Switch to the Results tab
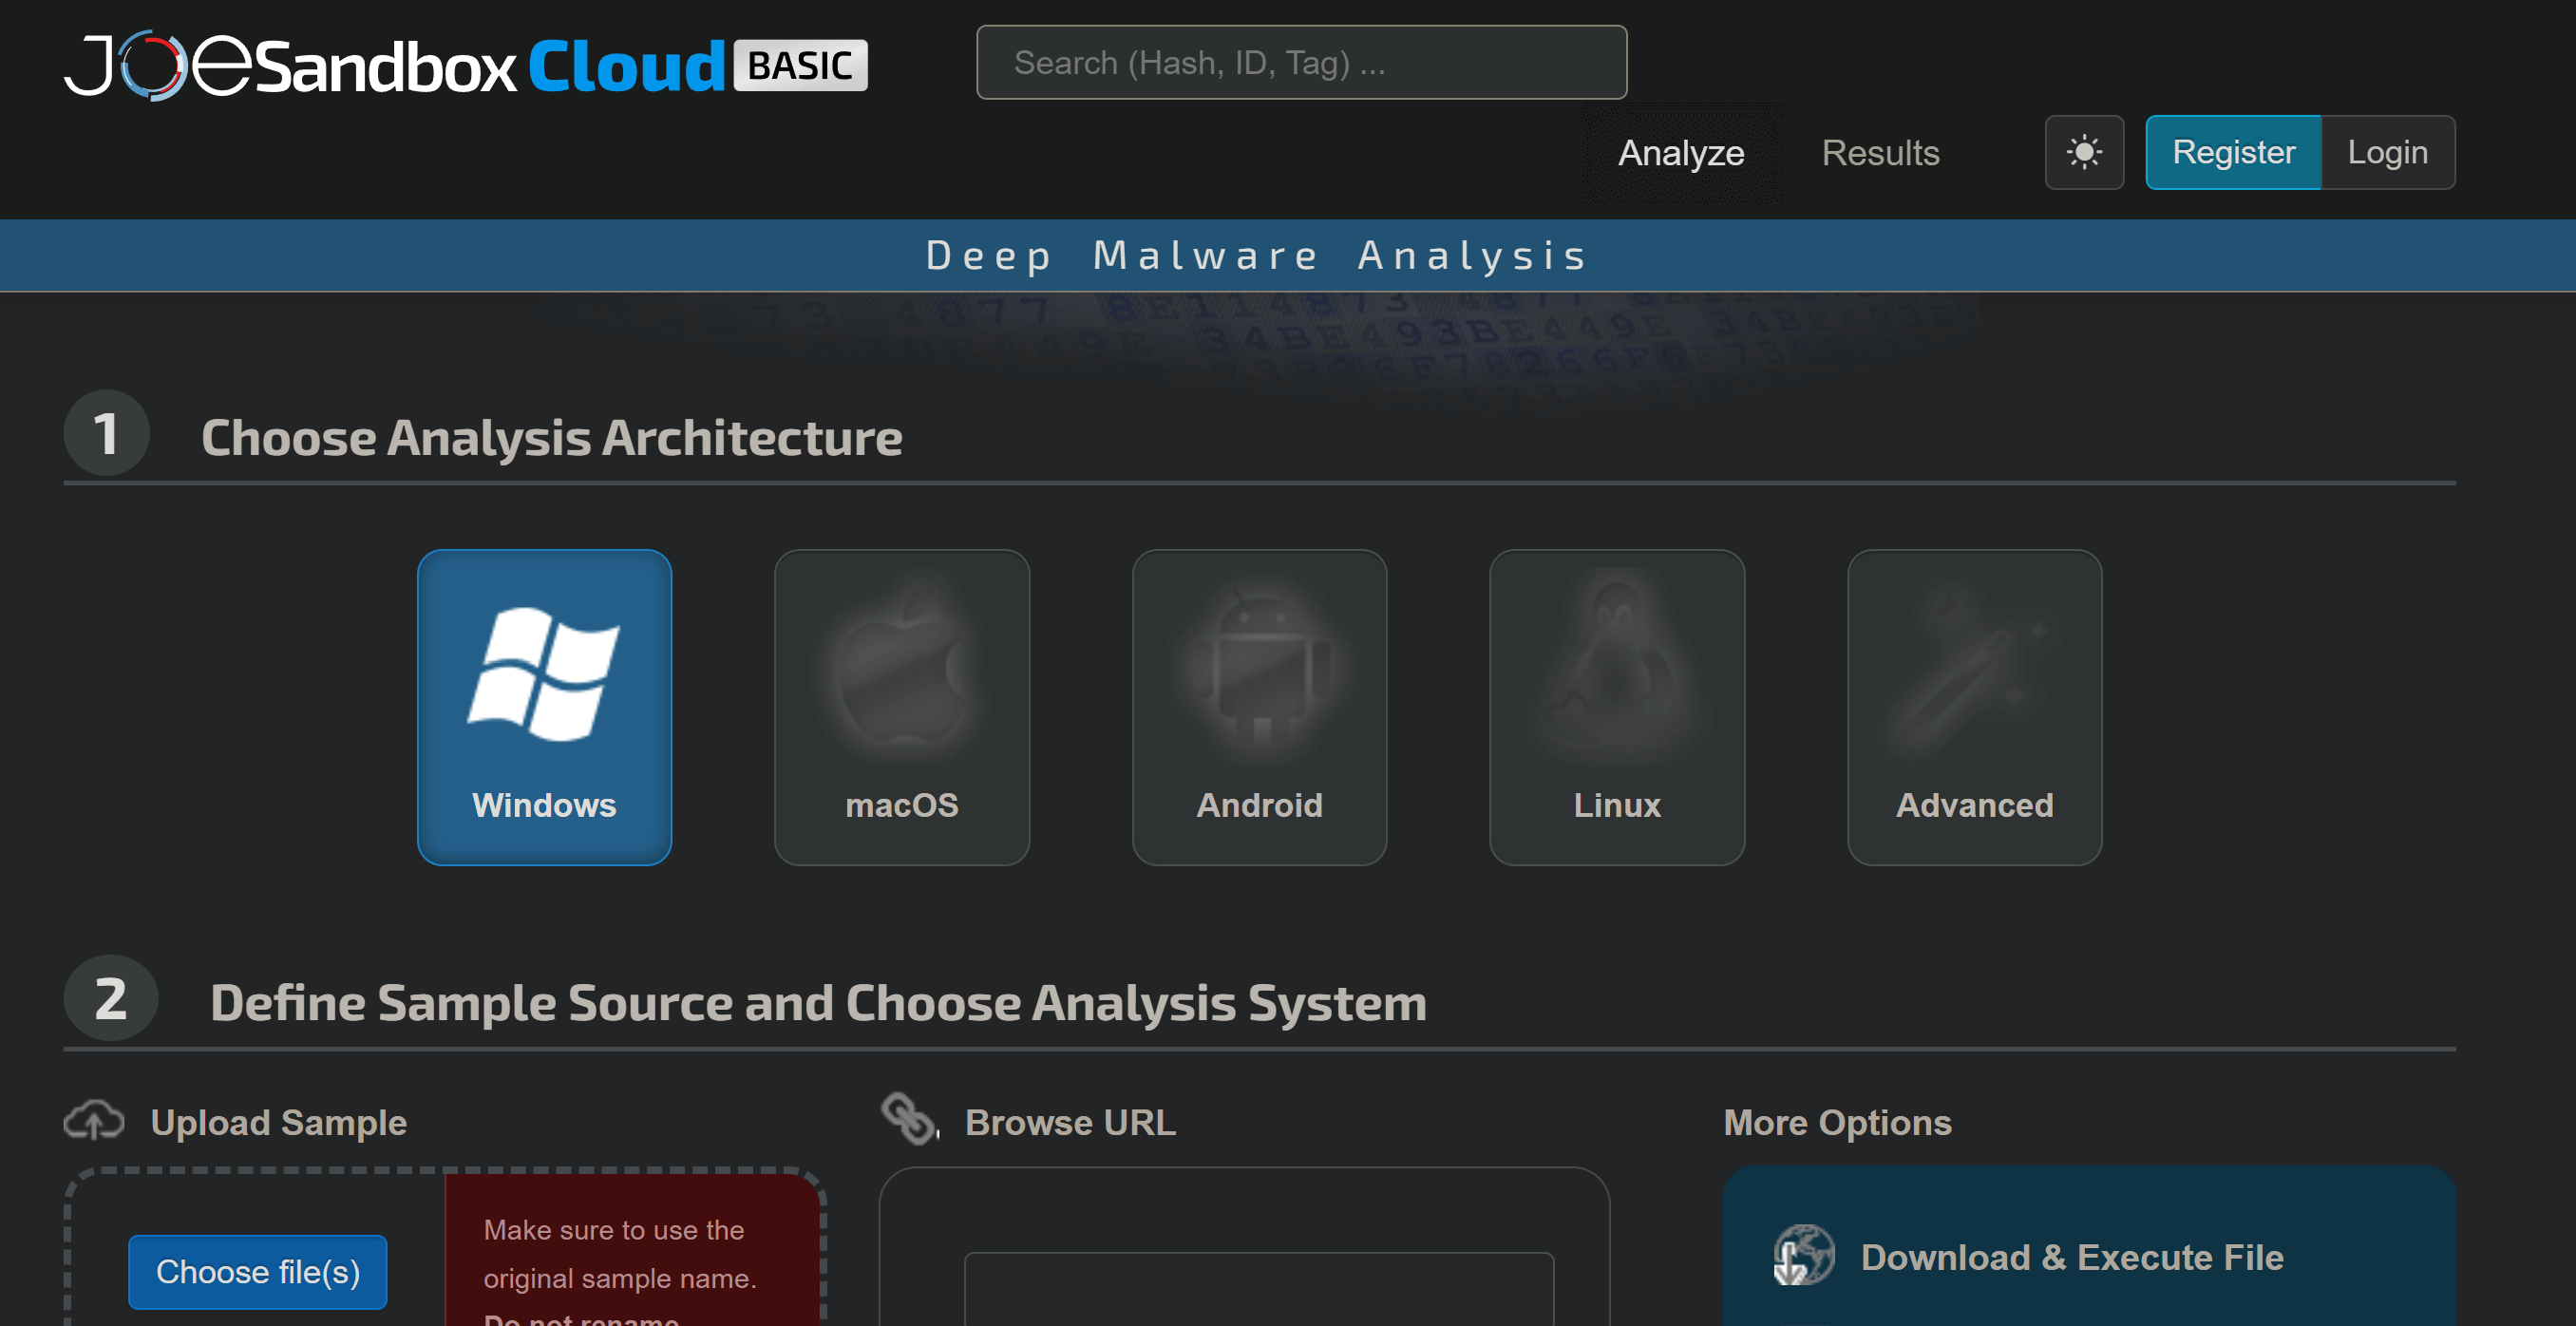Viewport: 2576px width, 1326px height. [x=1880, y=153]
